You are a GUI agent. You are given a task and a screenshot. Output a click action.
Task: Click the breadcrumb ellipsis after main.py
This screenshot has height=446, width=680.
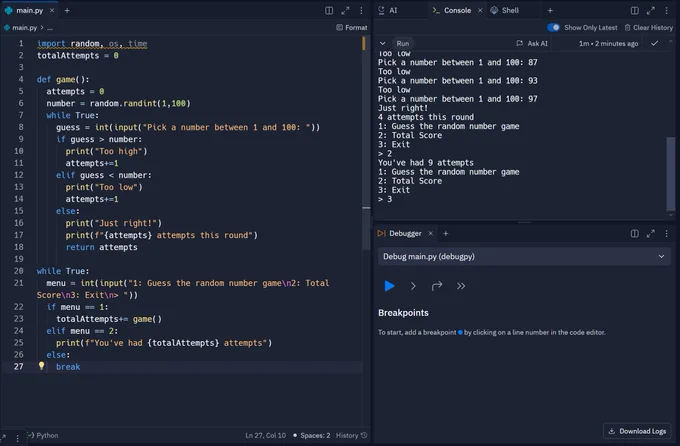50,27
